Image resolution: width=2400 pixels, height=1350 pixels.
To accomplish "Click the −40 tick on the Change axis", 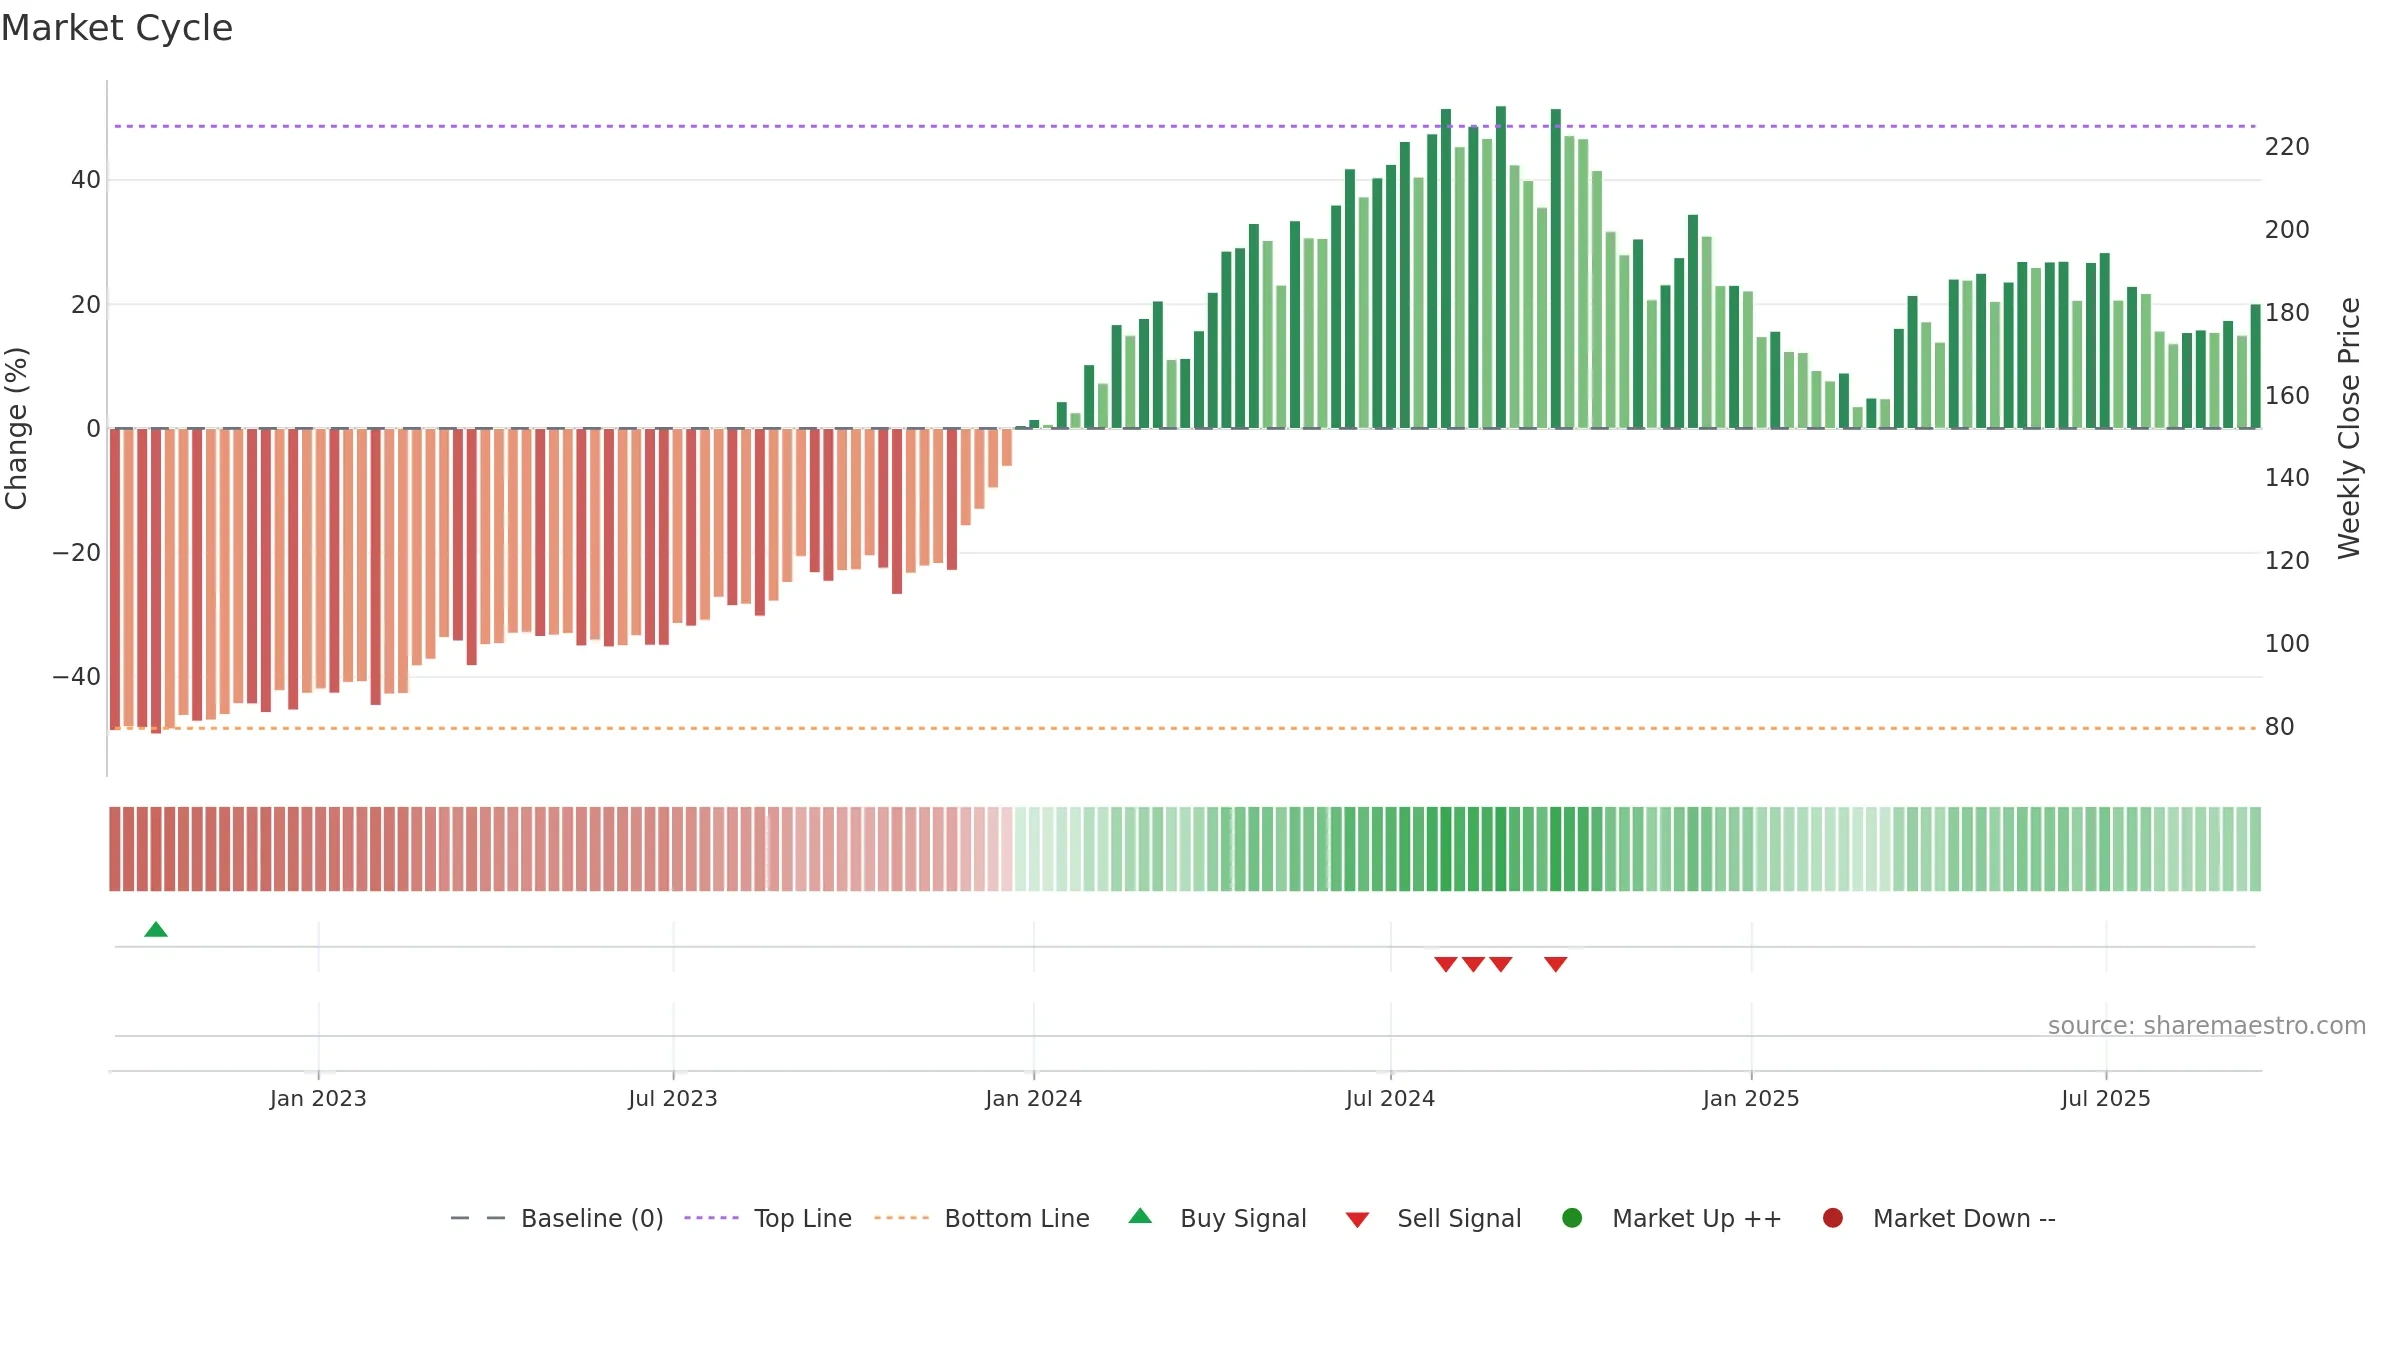I will (77, 677).
